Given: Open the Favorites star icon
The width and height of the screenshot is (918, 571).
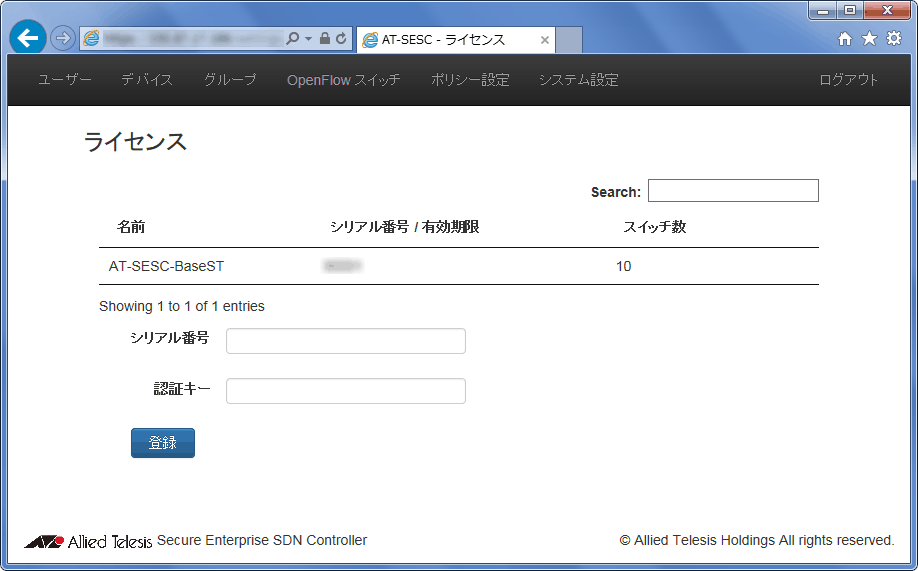Looking at the screenshot, I should [x=869, y=39].
